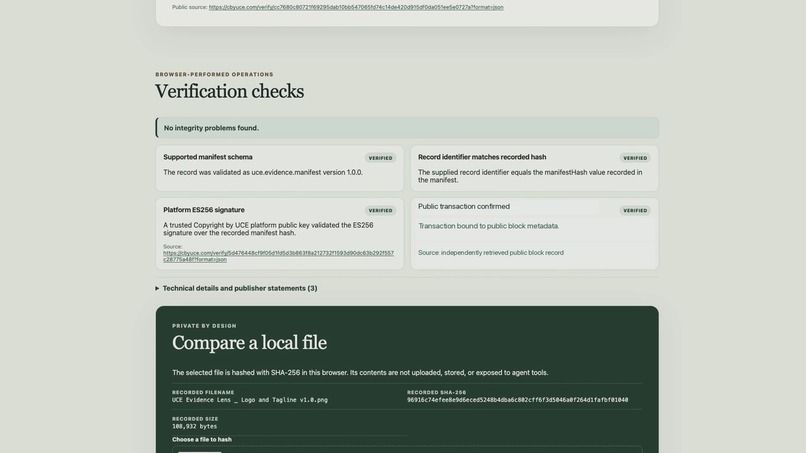Screen dimensions: 806x453
Task: Select the 'independently retrieved public block record' text
Action: pyautogui.click(x=502, y=253)
